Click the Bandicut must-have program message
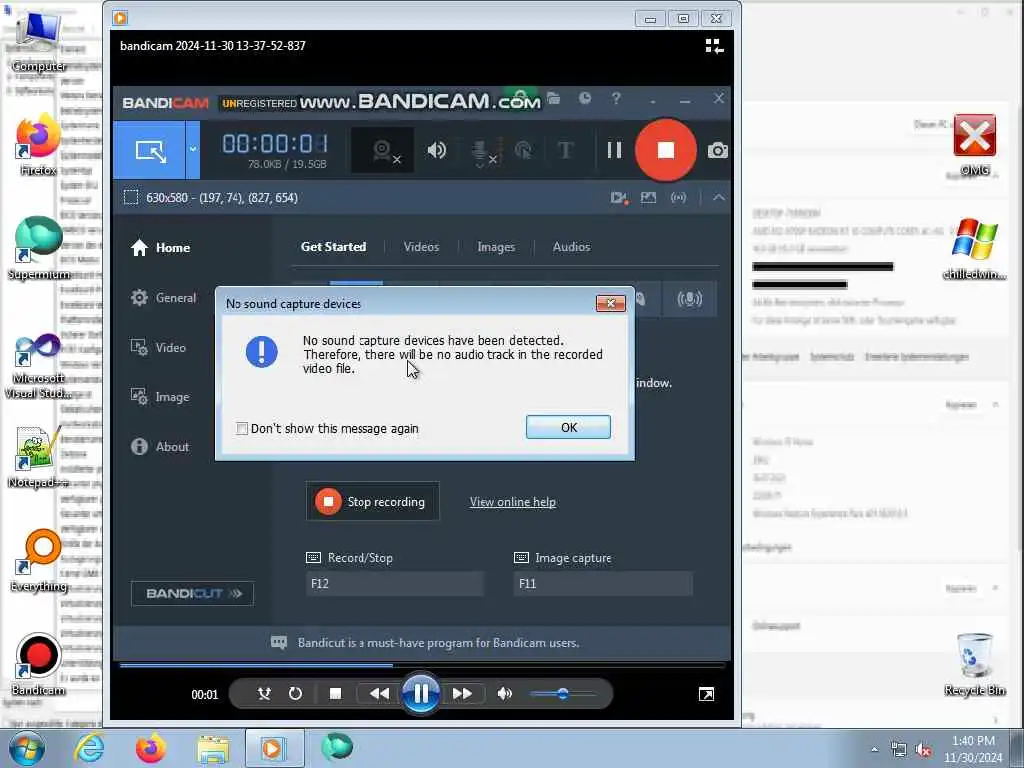 pos(438,643)
